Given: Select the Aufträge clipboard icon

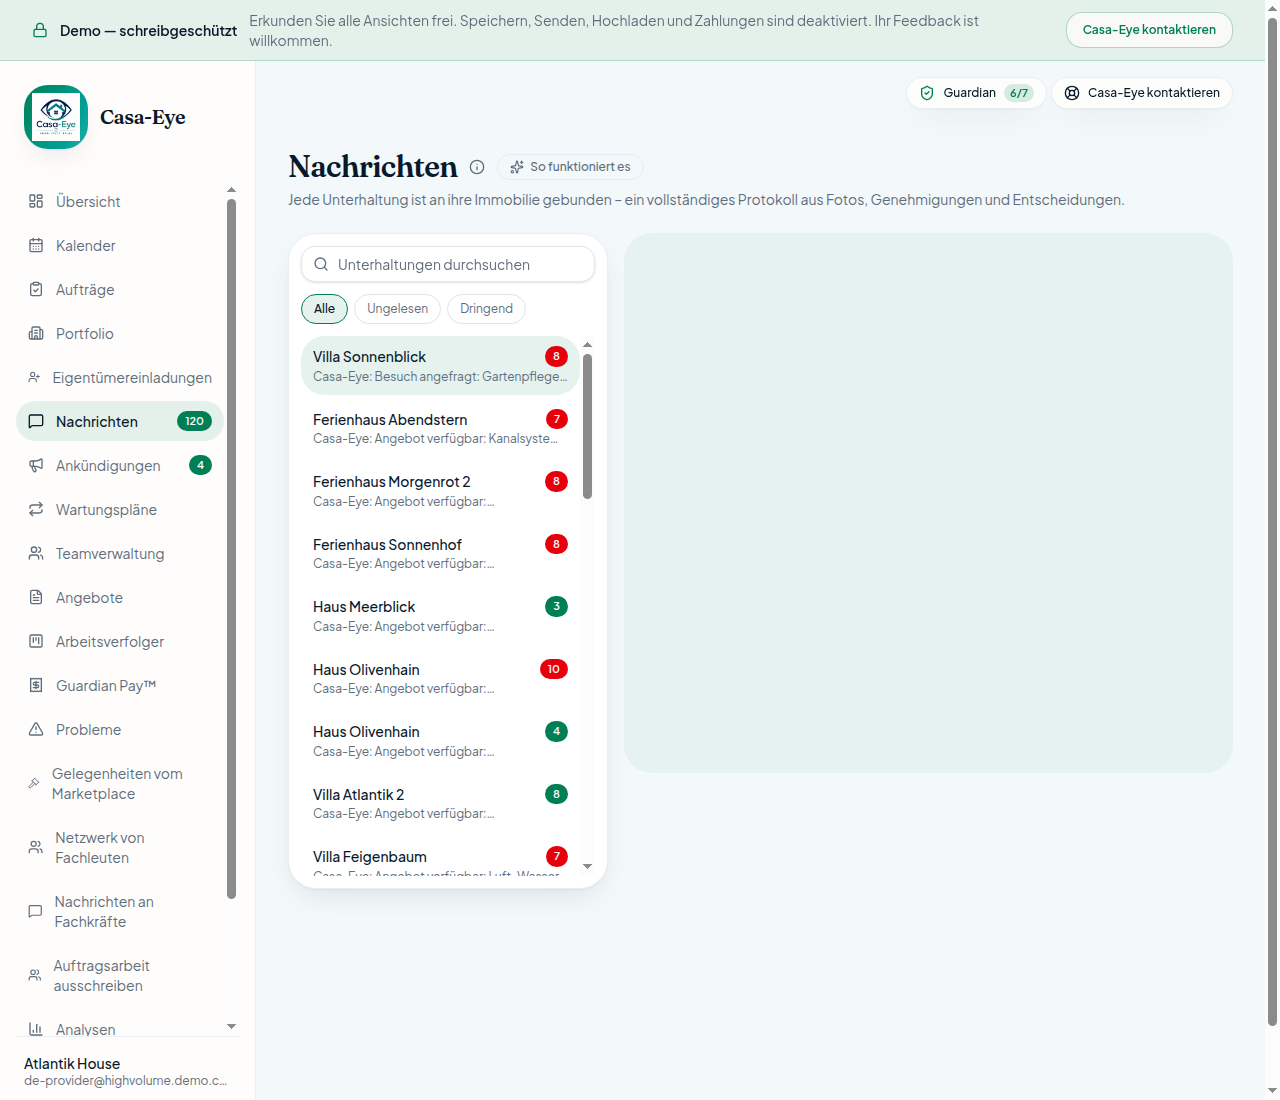Looking at the screenshot, I should (x=36, y=289).
